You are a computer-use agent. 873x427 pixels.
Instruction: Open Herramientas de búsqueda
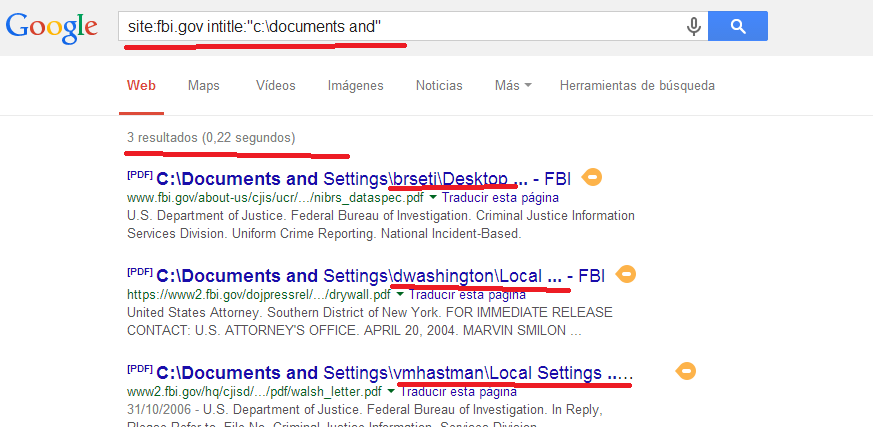[637, 86]
